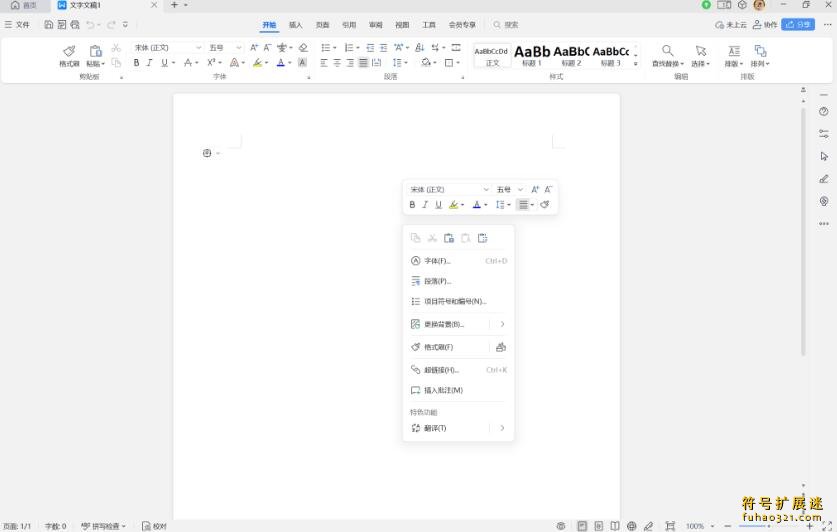Click the Paste clipboard icon in ribbon
This screenshot has height=532, width=837.
pyautogui.click(x=96, y=51)
